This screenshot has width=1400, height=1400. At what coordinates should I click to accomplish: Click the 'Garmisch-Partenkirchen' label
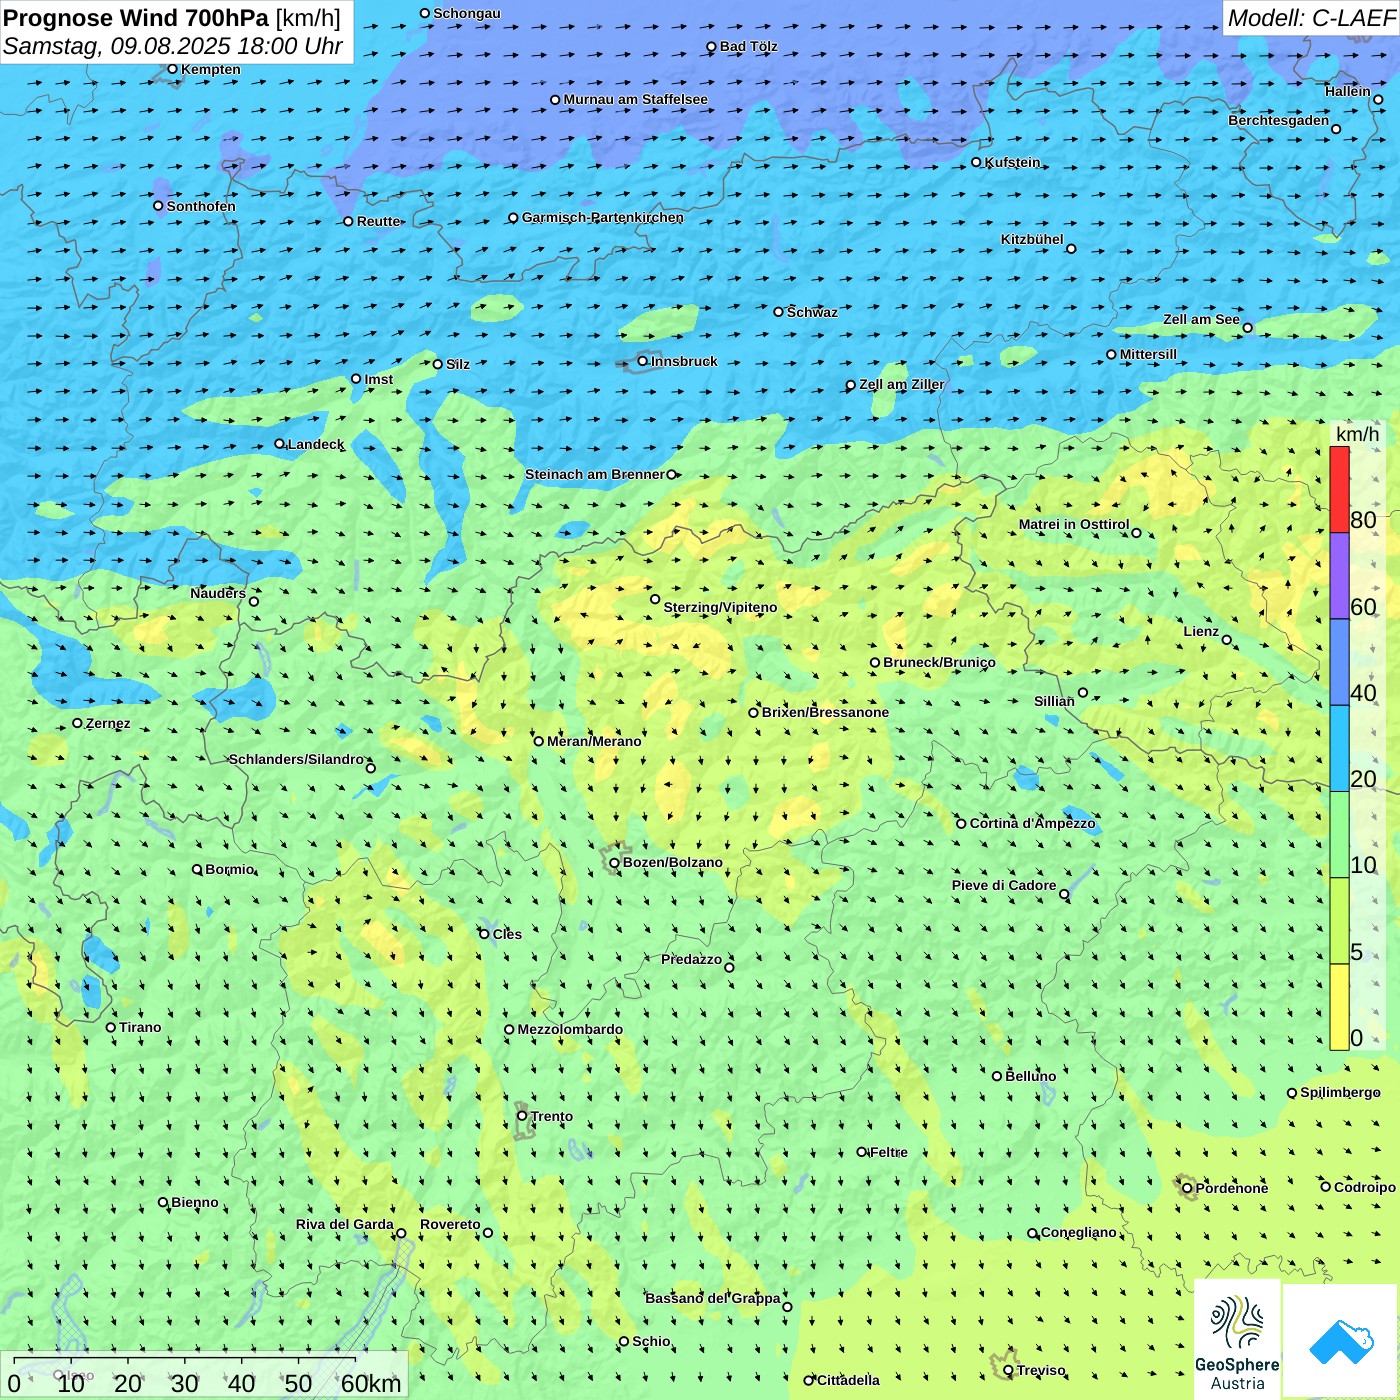click(x=603, y=217)
